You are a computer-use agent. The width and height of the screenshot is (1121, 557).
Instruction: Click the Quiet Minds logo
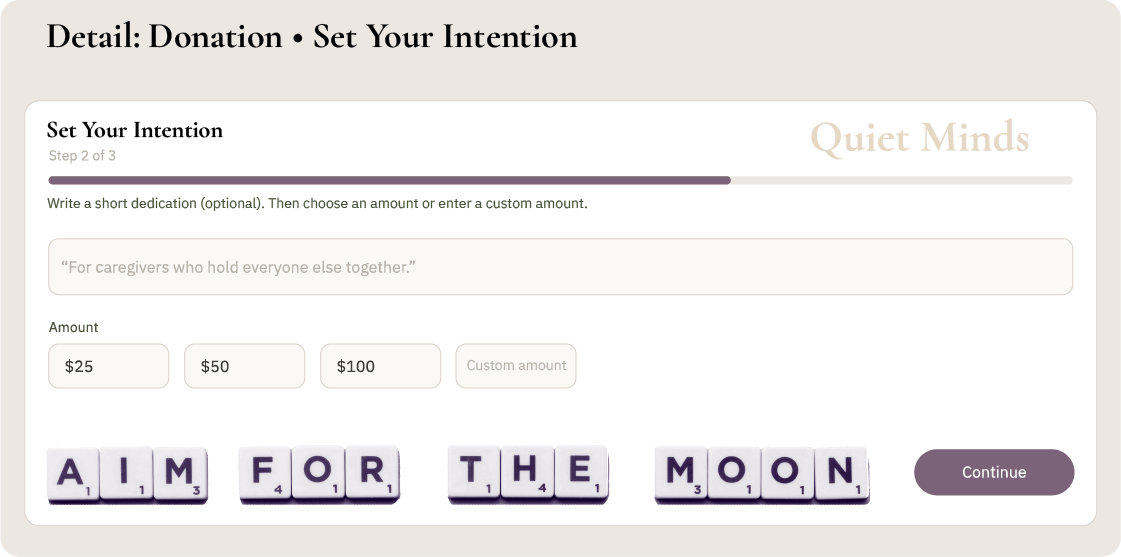919,138
